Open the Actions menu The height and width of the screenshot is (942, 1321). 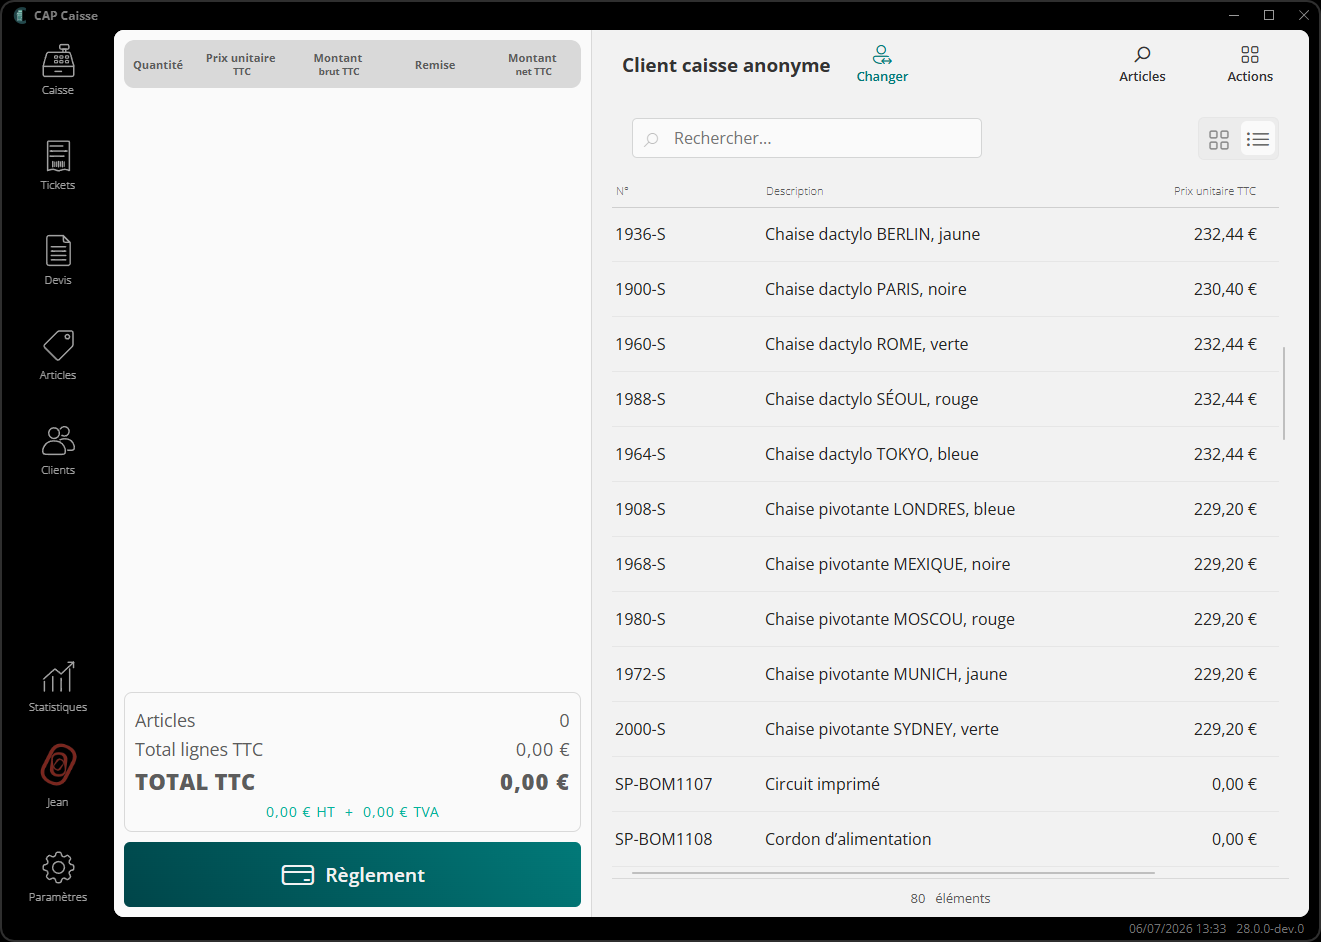(x=1250, y=64)
